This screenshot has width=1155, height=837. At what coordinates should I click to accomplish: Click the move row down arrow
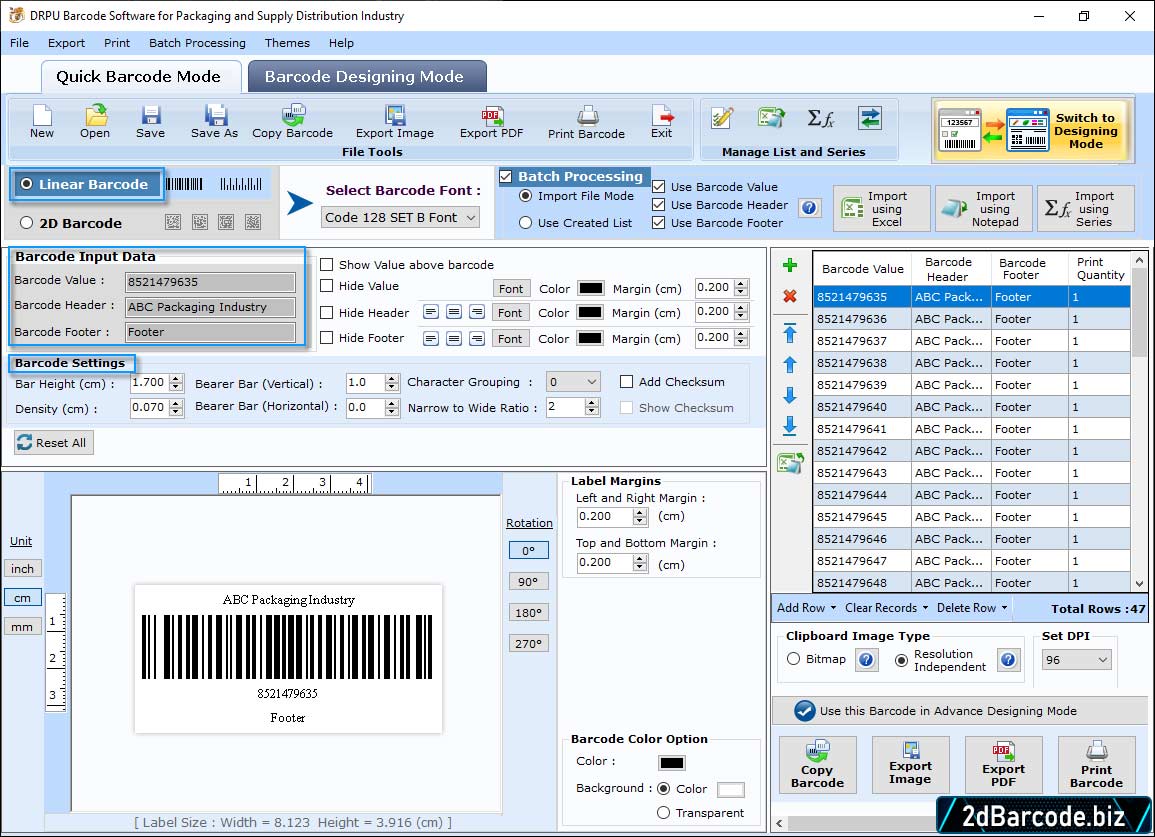(790, 395)
